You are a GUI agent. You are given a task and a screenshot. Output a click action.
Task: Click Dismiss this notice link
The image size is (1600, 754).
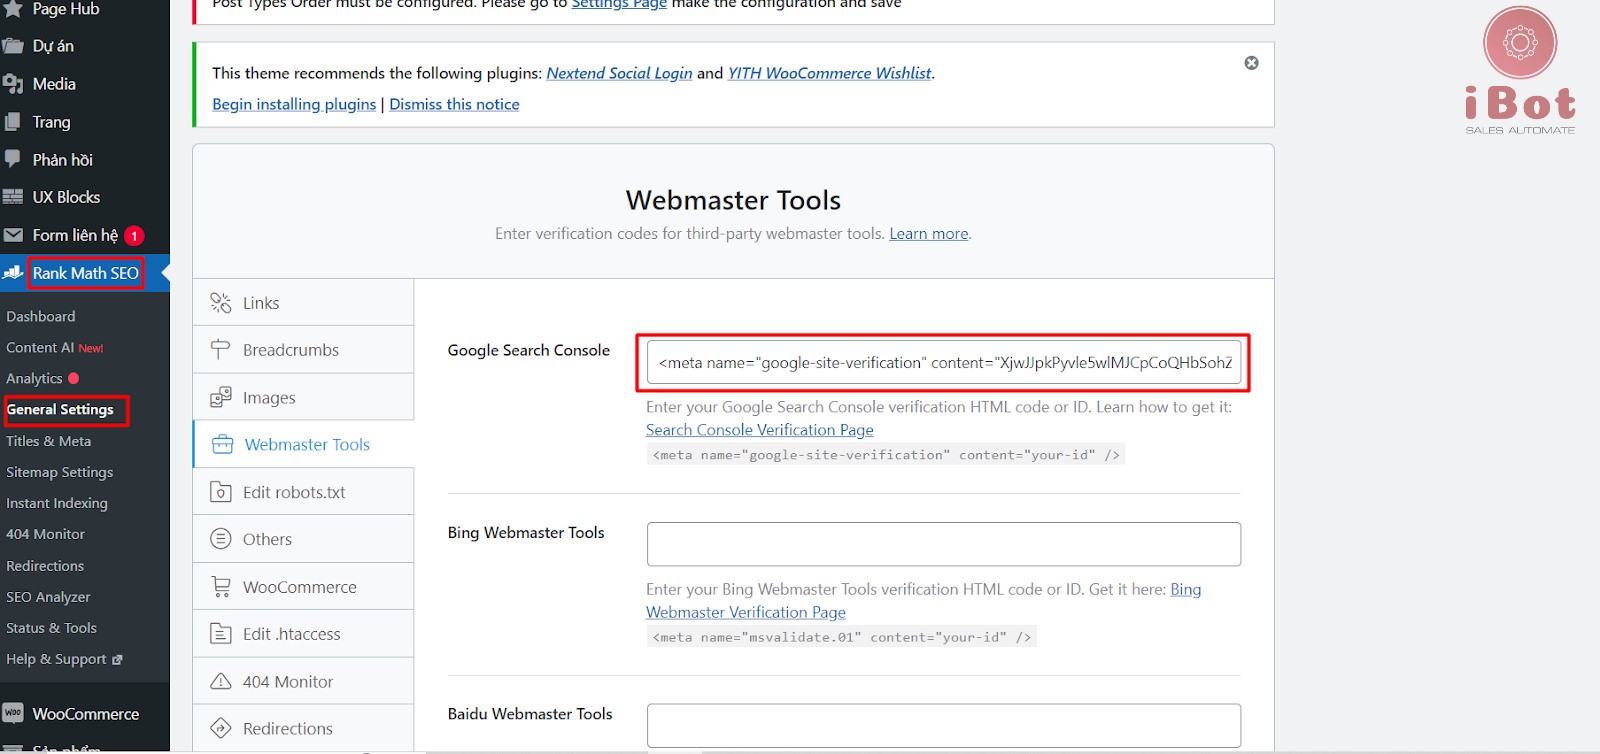[x=454, y=104]
